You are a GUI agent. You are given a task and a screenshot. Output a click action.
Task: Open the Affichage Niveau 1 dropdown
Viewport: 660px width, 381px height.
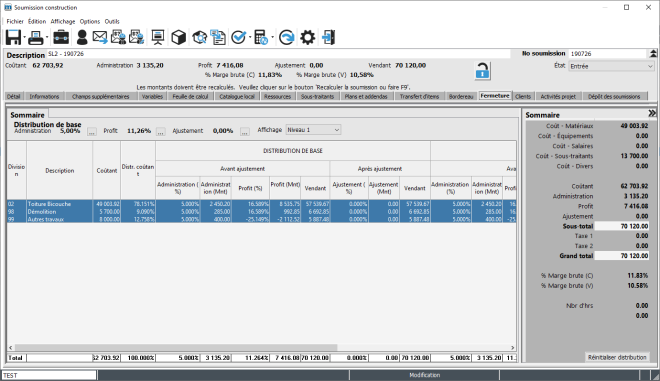(313, 130)
